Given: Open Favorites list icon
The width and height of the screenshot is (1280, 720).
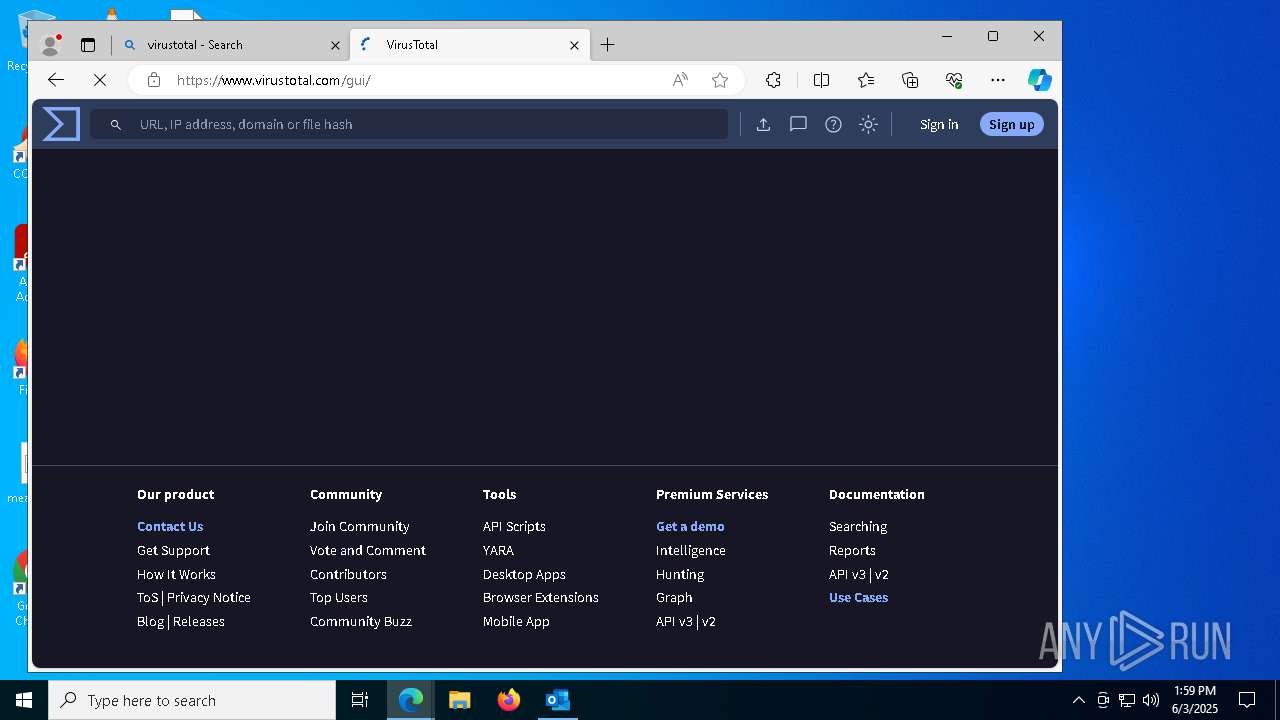Looking at the screenshot, I should coord(866,80).
